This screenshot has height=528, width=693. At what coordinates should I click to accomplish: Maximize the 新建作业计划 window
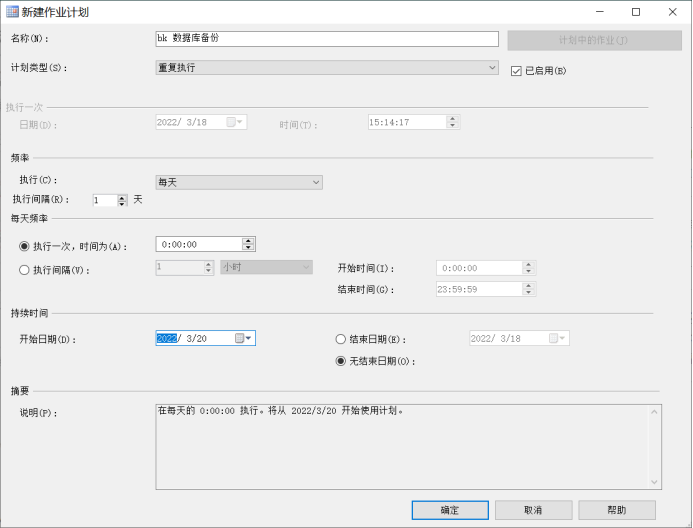[x=636, y=12]
